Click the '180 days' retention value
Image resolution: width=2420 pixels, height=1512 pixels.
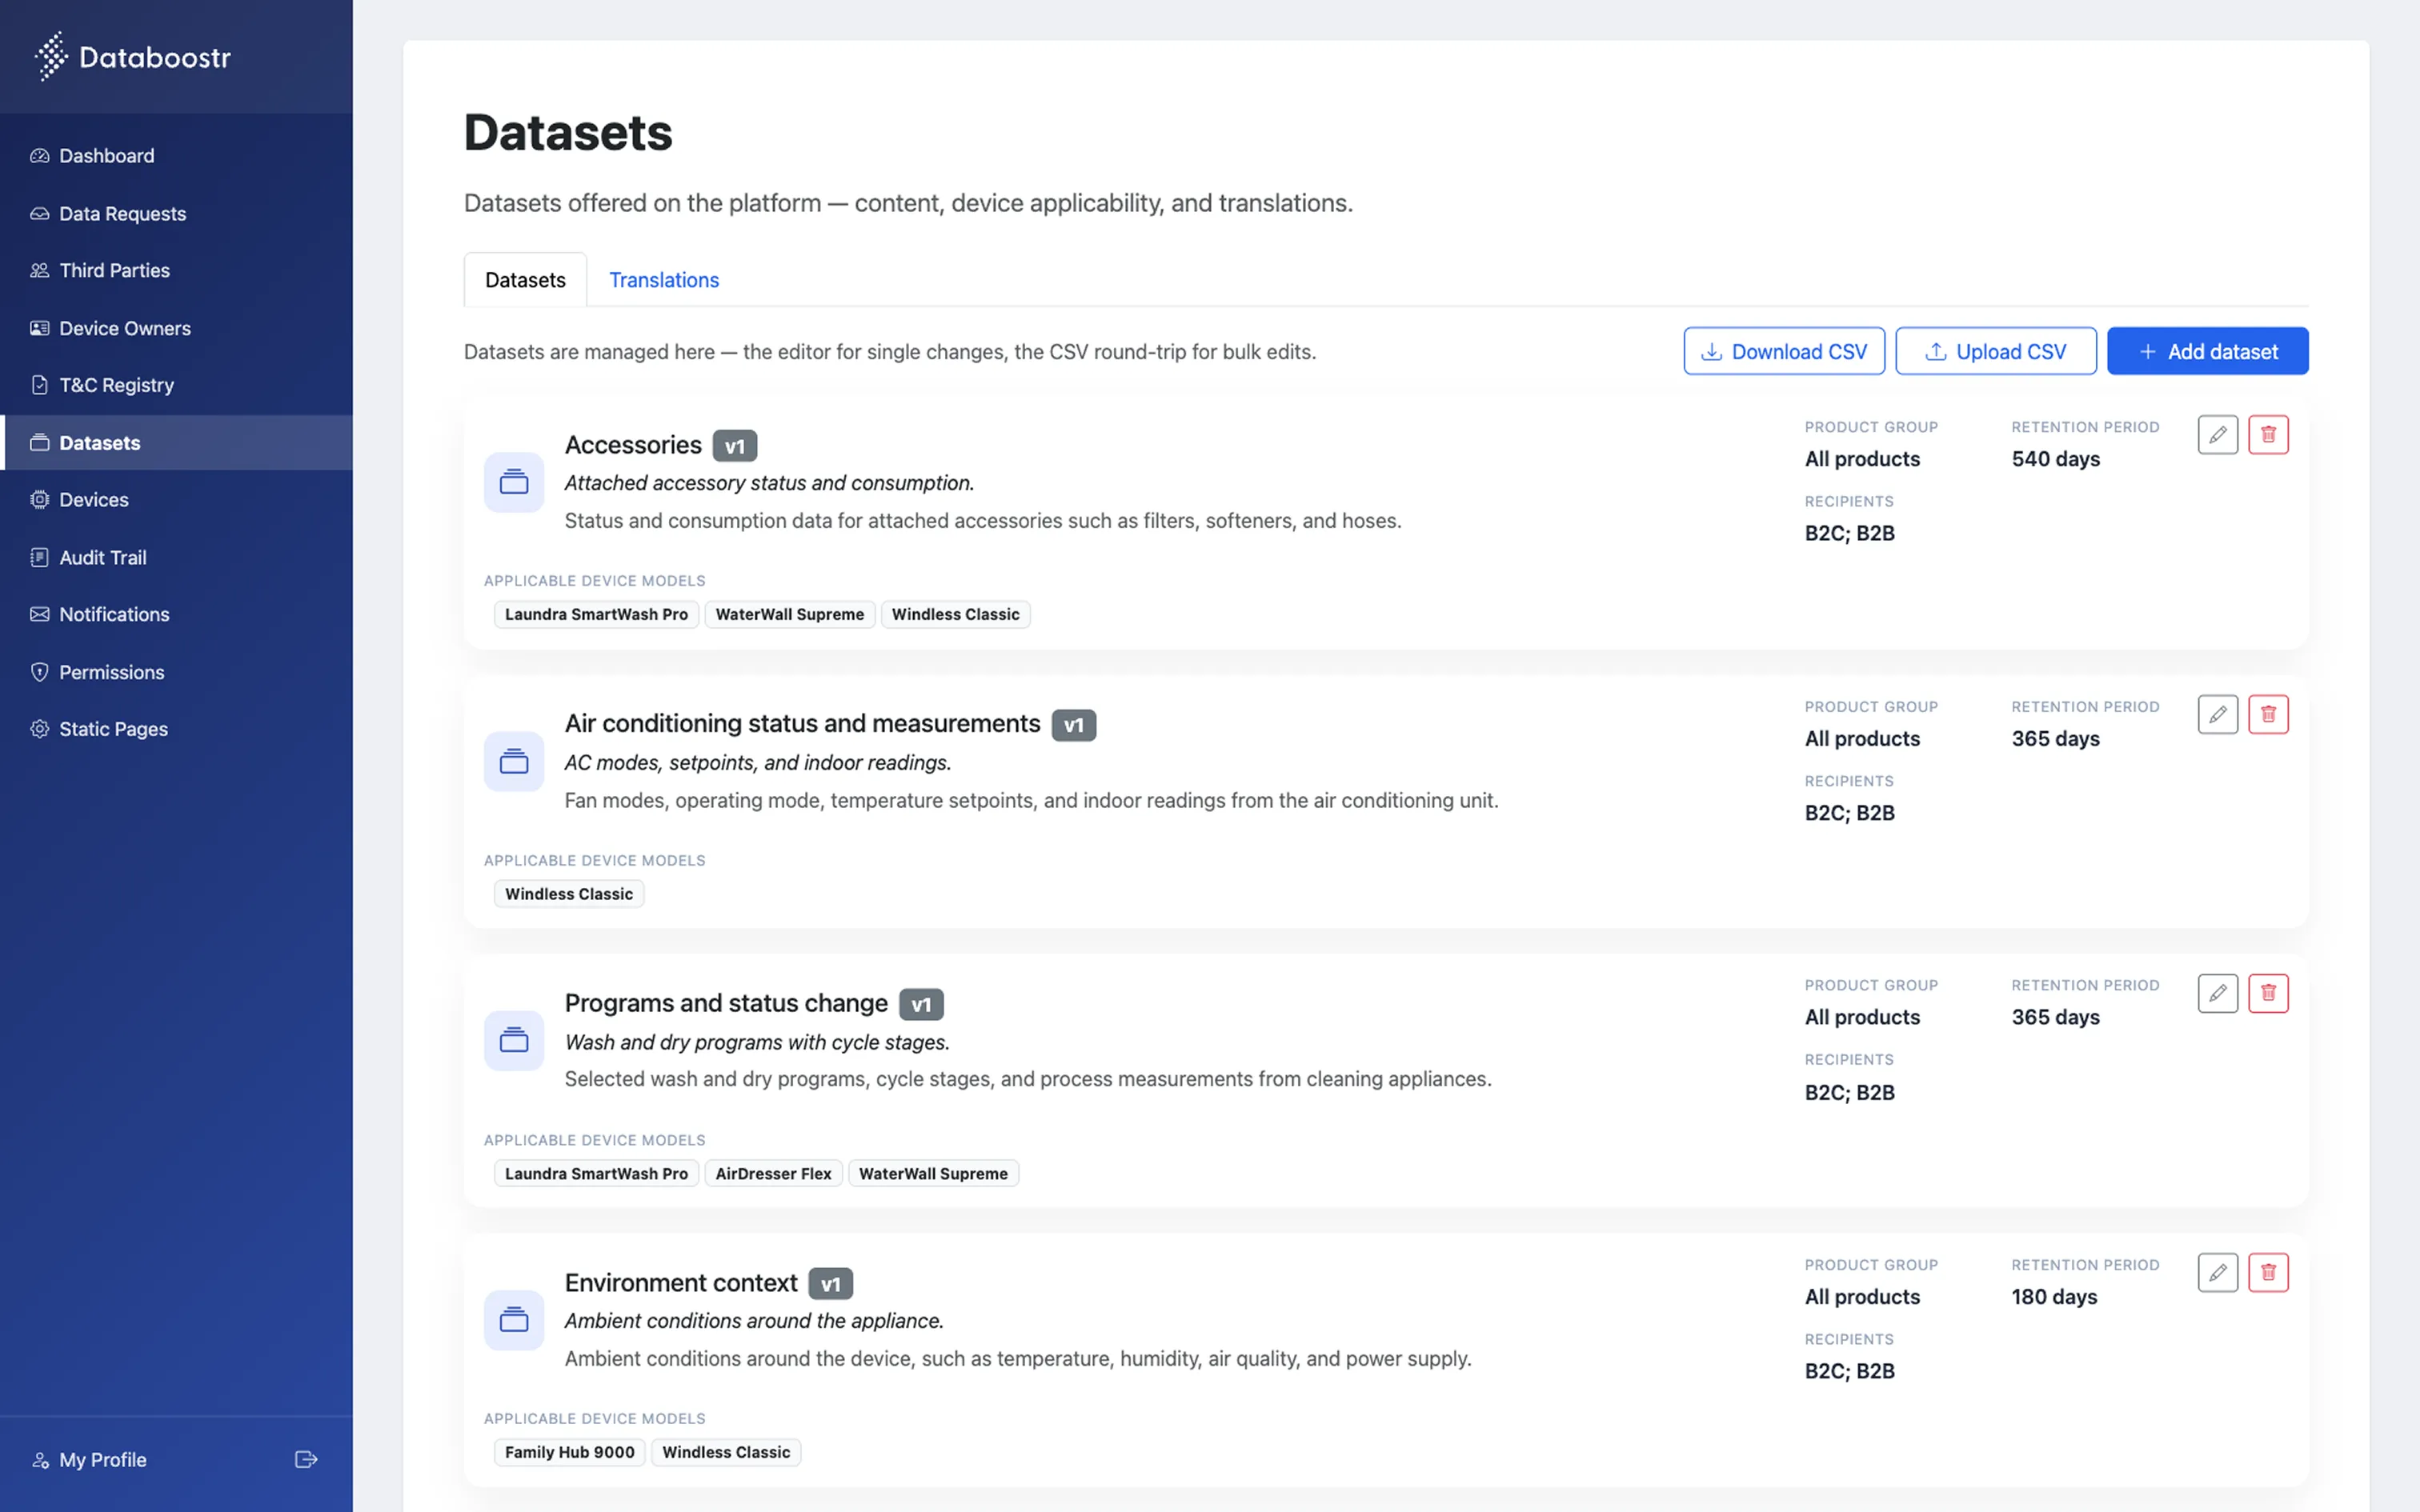click(2054, 1297)
